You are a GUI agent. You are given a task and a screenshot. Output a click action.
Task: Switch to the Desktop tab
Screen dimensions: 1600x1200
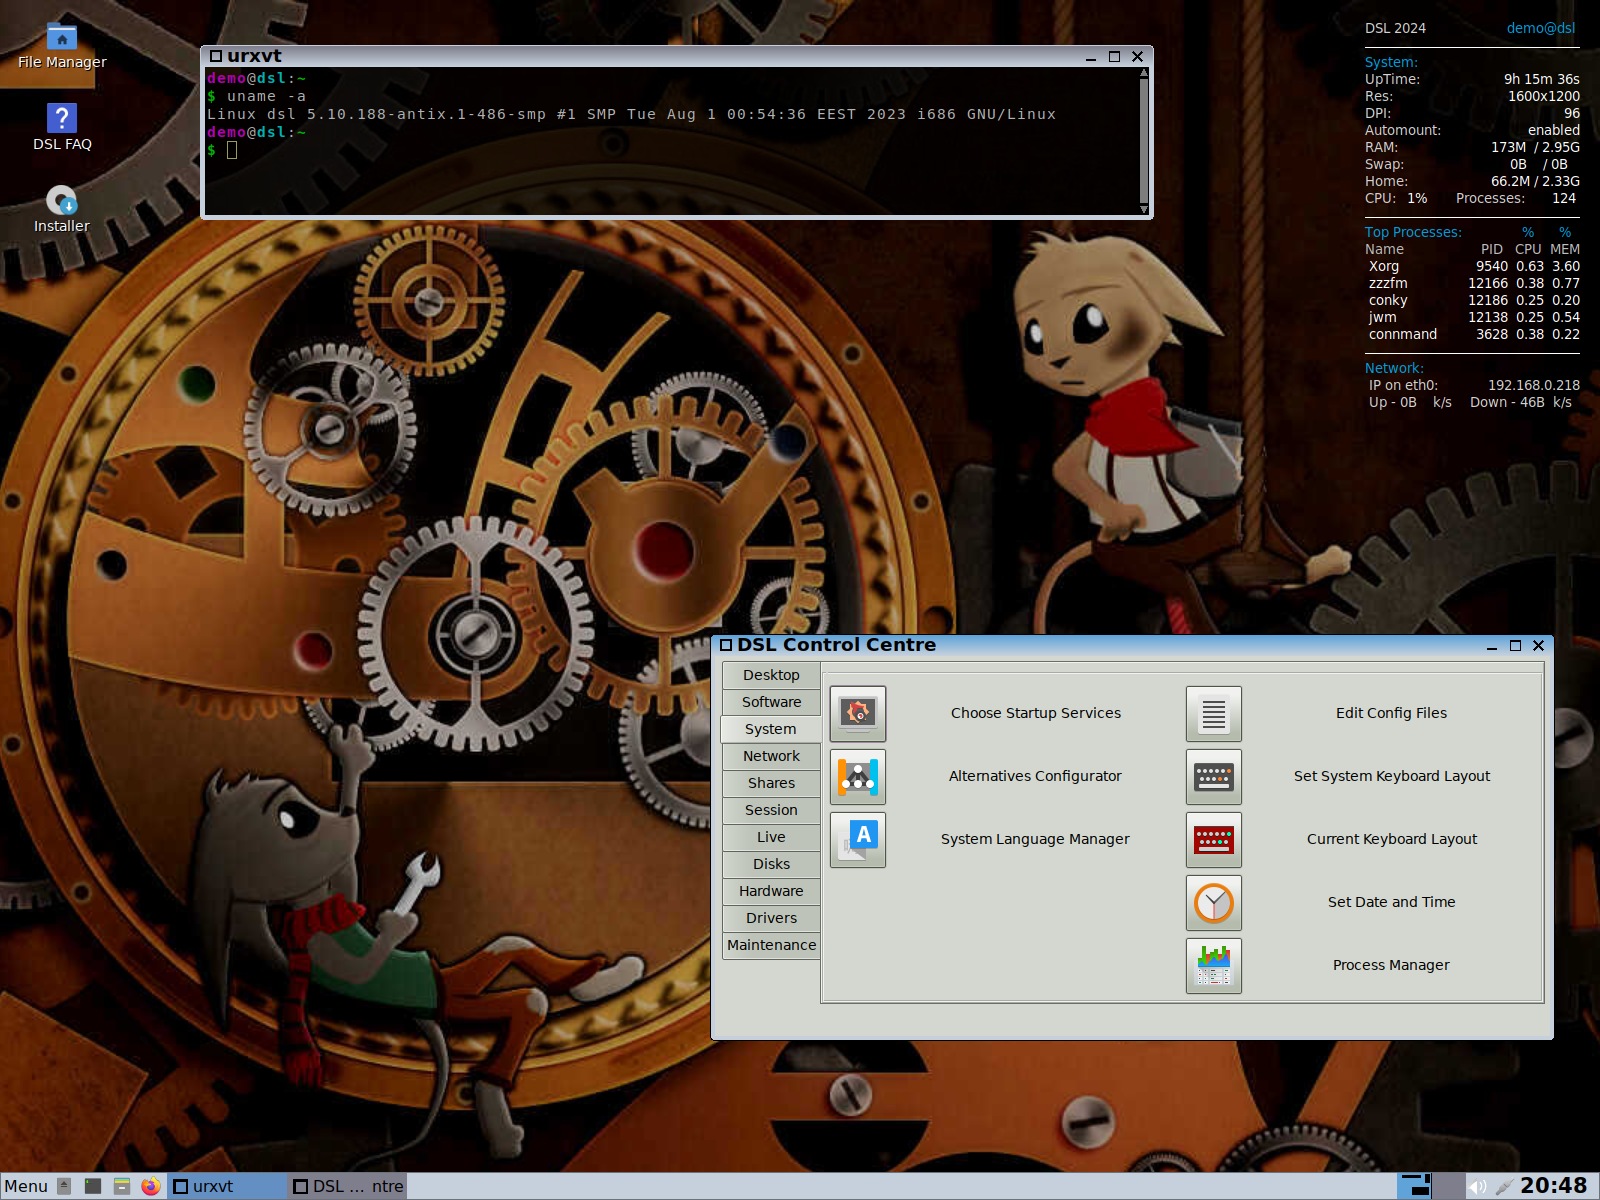[771, 675]
